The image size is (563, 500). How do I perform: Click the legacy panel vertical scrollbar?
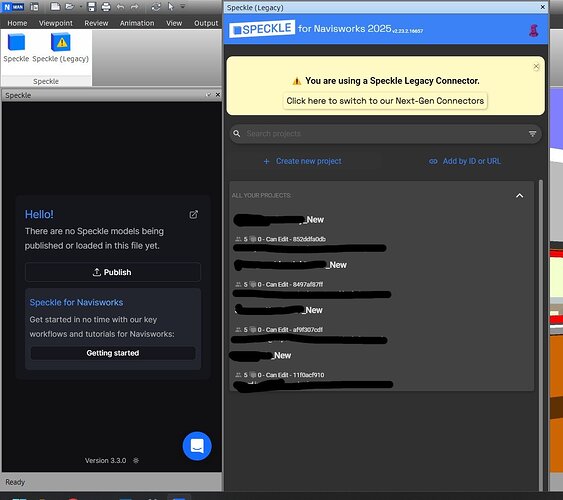coord(541,335)
